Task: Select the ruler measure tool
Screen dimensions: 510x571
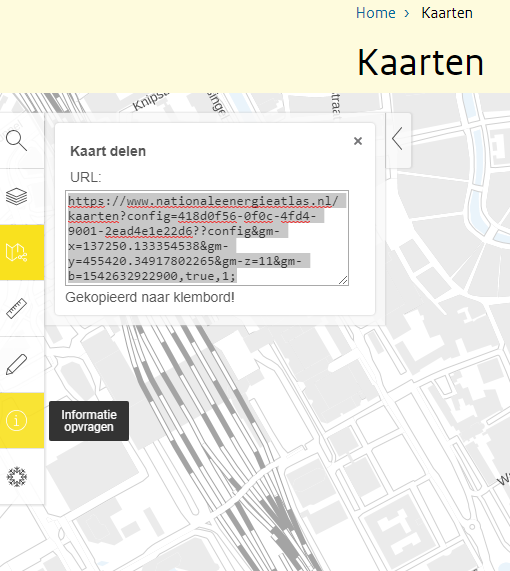Action: pyautogui.click(x=16, y=308)
